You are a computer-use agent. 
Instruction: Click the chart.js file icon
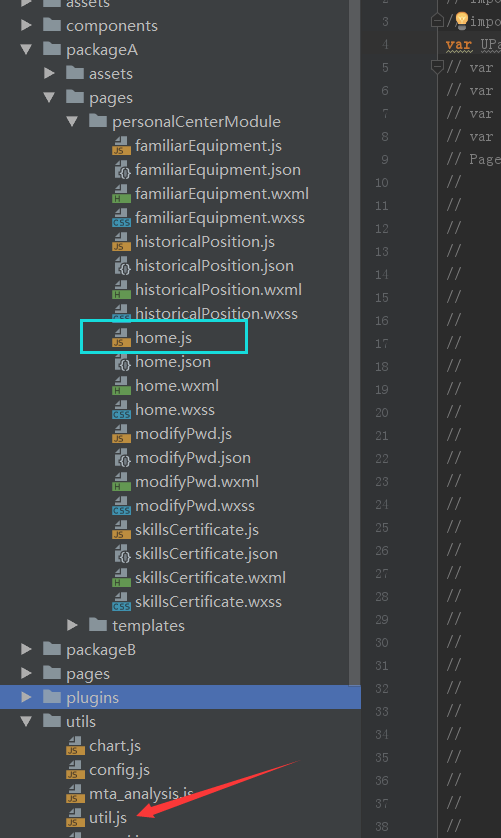[x=75, y=746]
